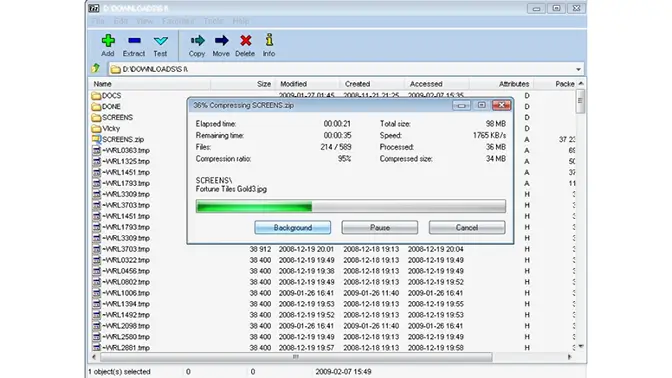Sort by Created column header
This screenshot has height=378, width=672.
point(372,84)
